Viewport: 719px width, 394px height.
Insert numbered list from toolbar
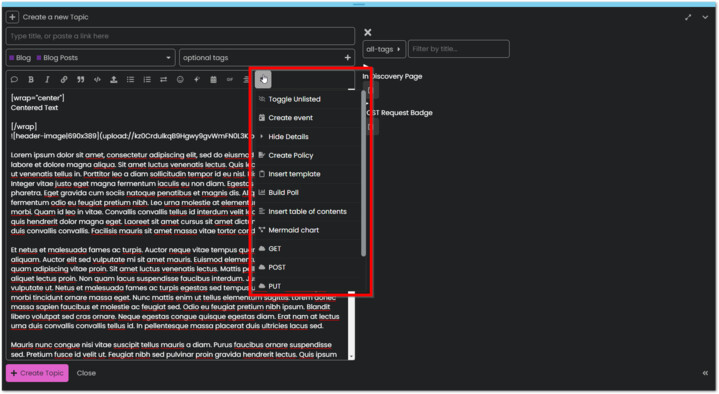click(x=147, y=79)
